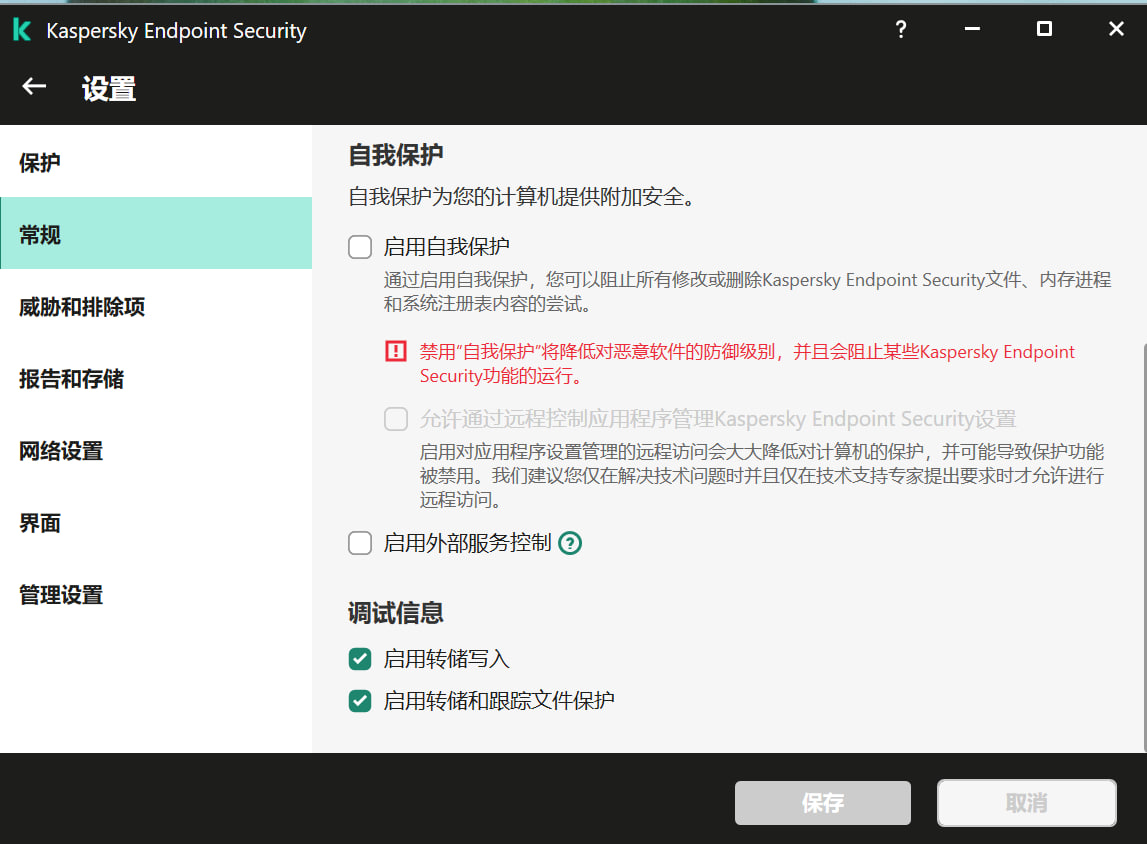This screenshot has width=1147, height=844.
Task: Uncheck the 启用转储写入 checkbox
Action: click(x=360, y=659)
